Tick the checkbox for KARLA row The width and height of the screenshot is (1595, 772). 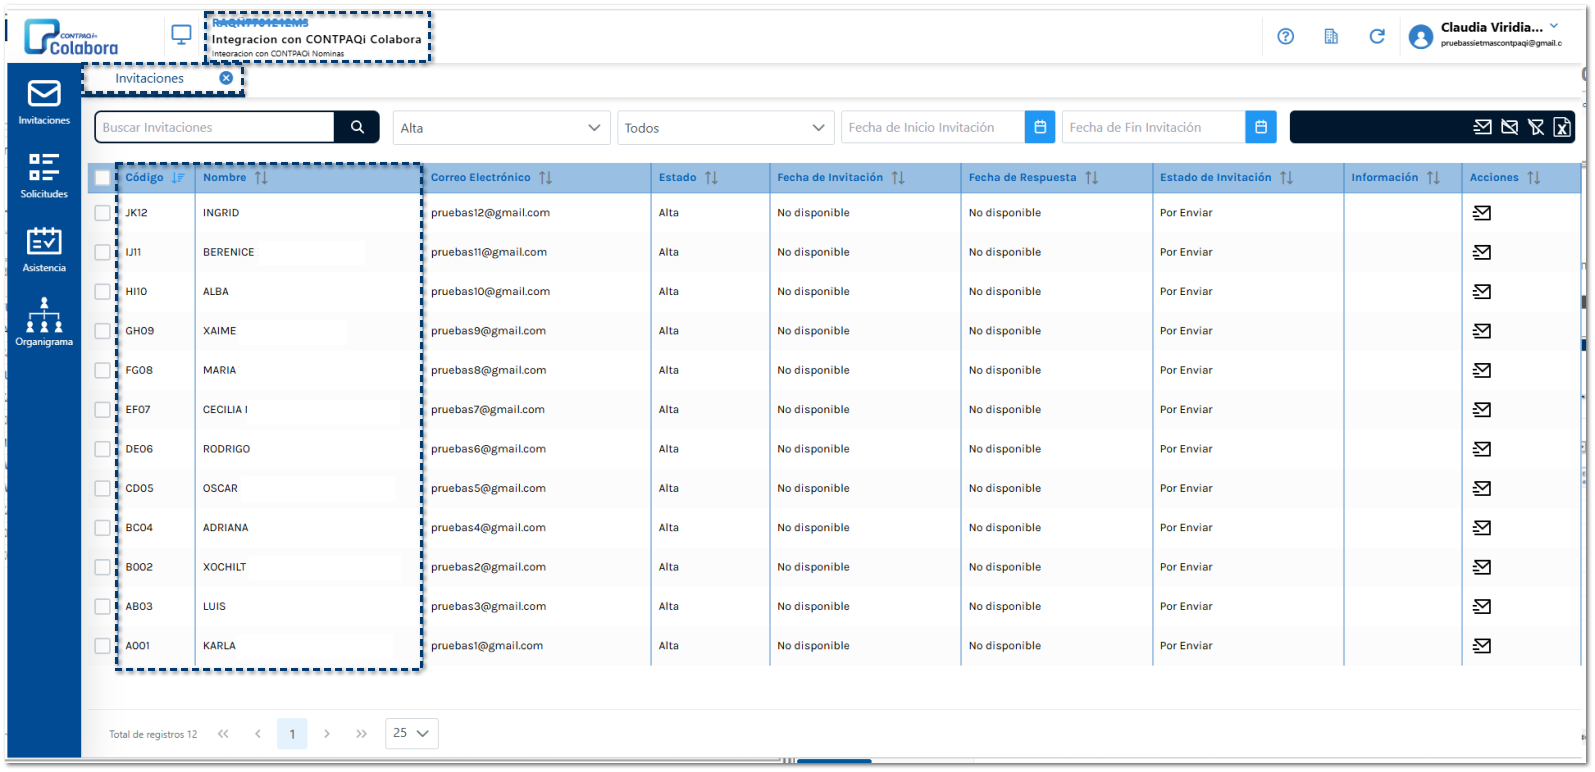pyautogui.click(x=102, y=646)
